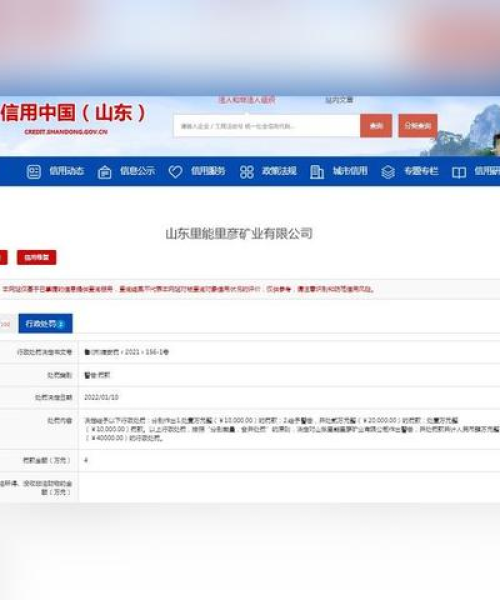Click the open book icon in navigation

tap(459, 173)
